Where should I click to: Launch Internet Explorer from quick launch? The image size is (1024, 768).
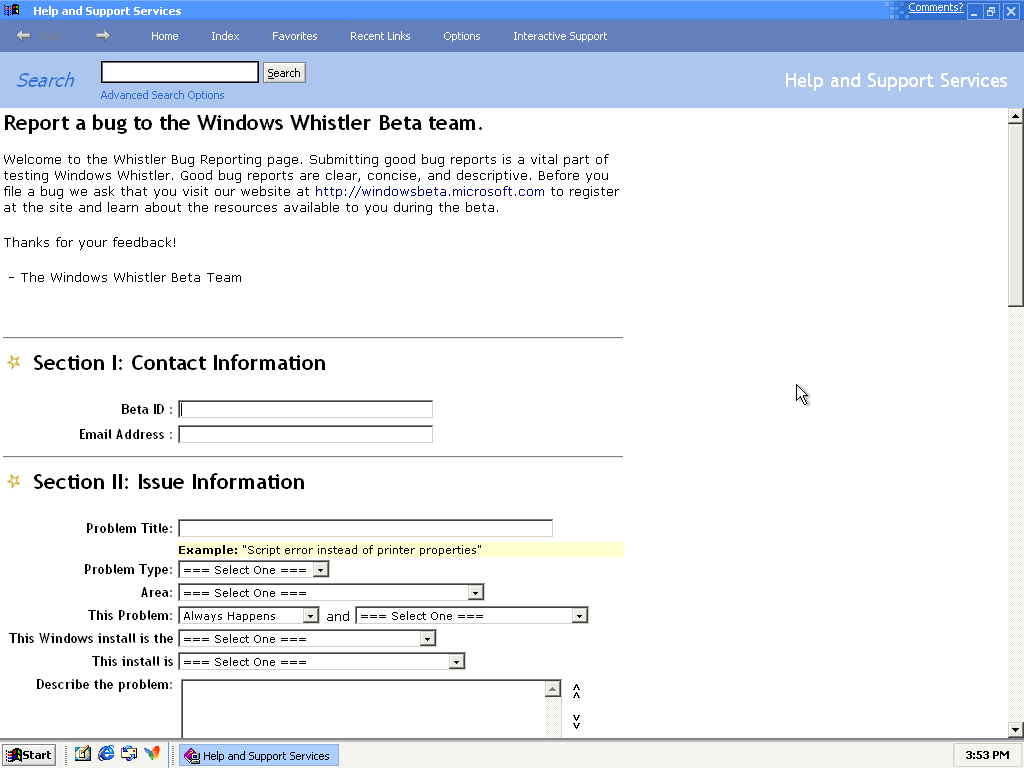tap(106, 754)
